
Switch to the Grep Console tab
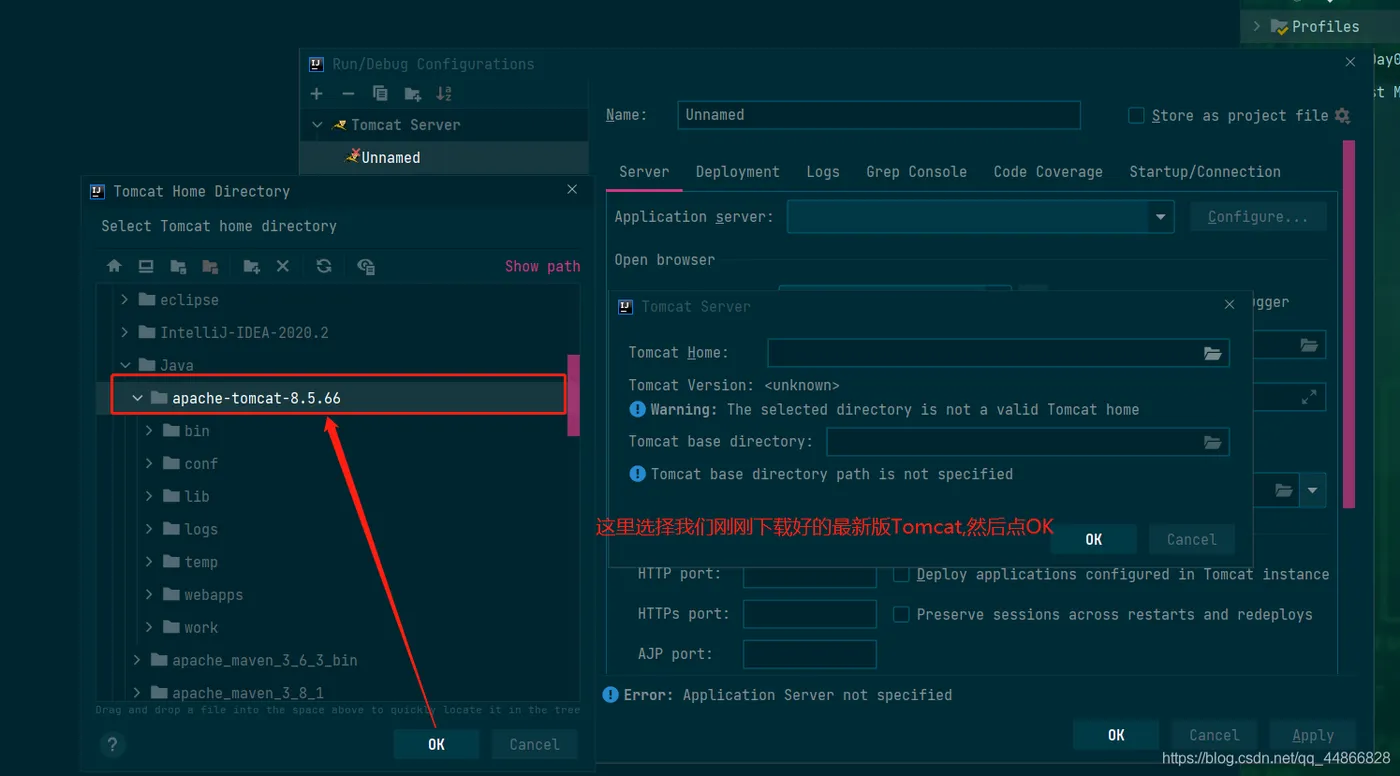pos(916,172)
